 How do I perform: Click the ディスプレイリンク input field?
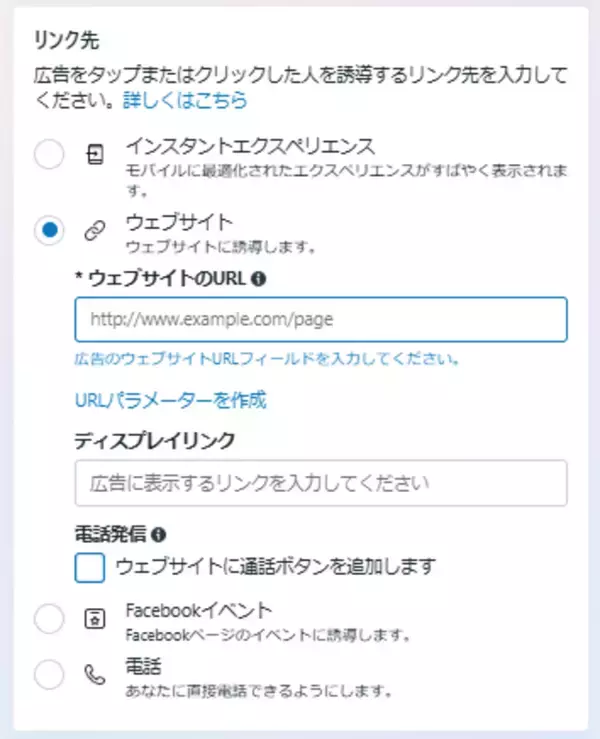pyautogui.click(x=321, y=483)
